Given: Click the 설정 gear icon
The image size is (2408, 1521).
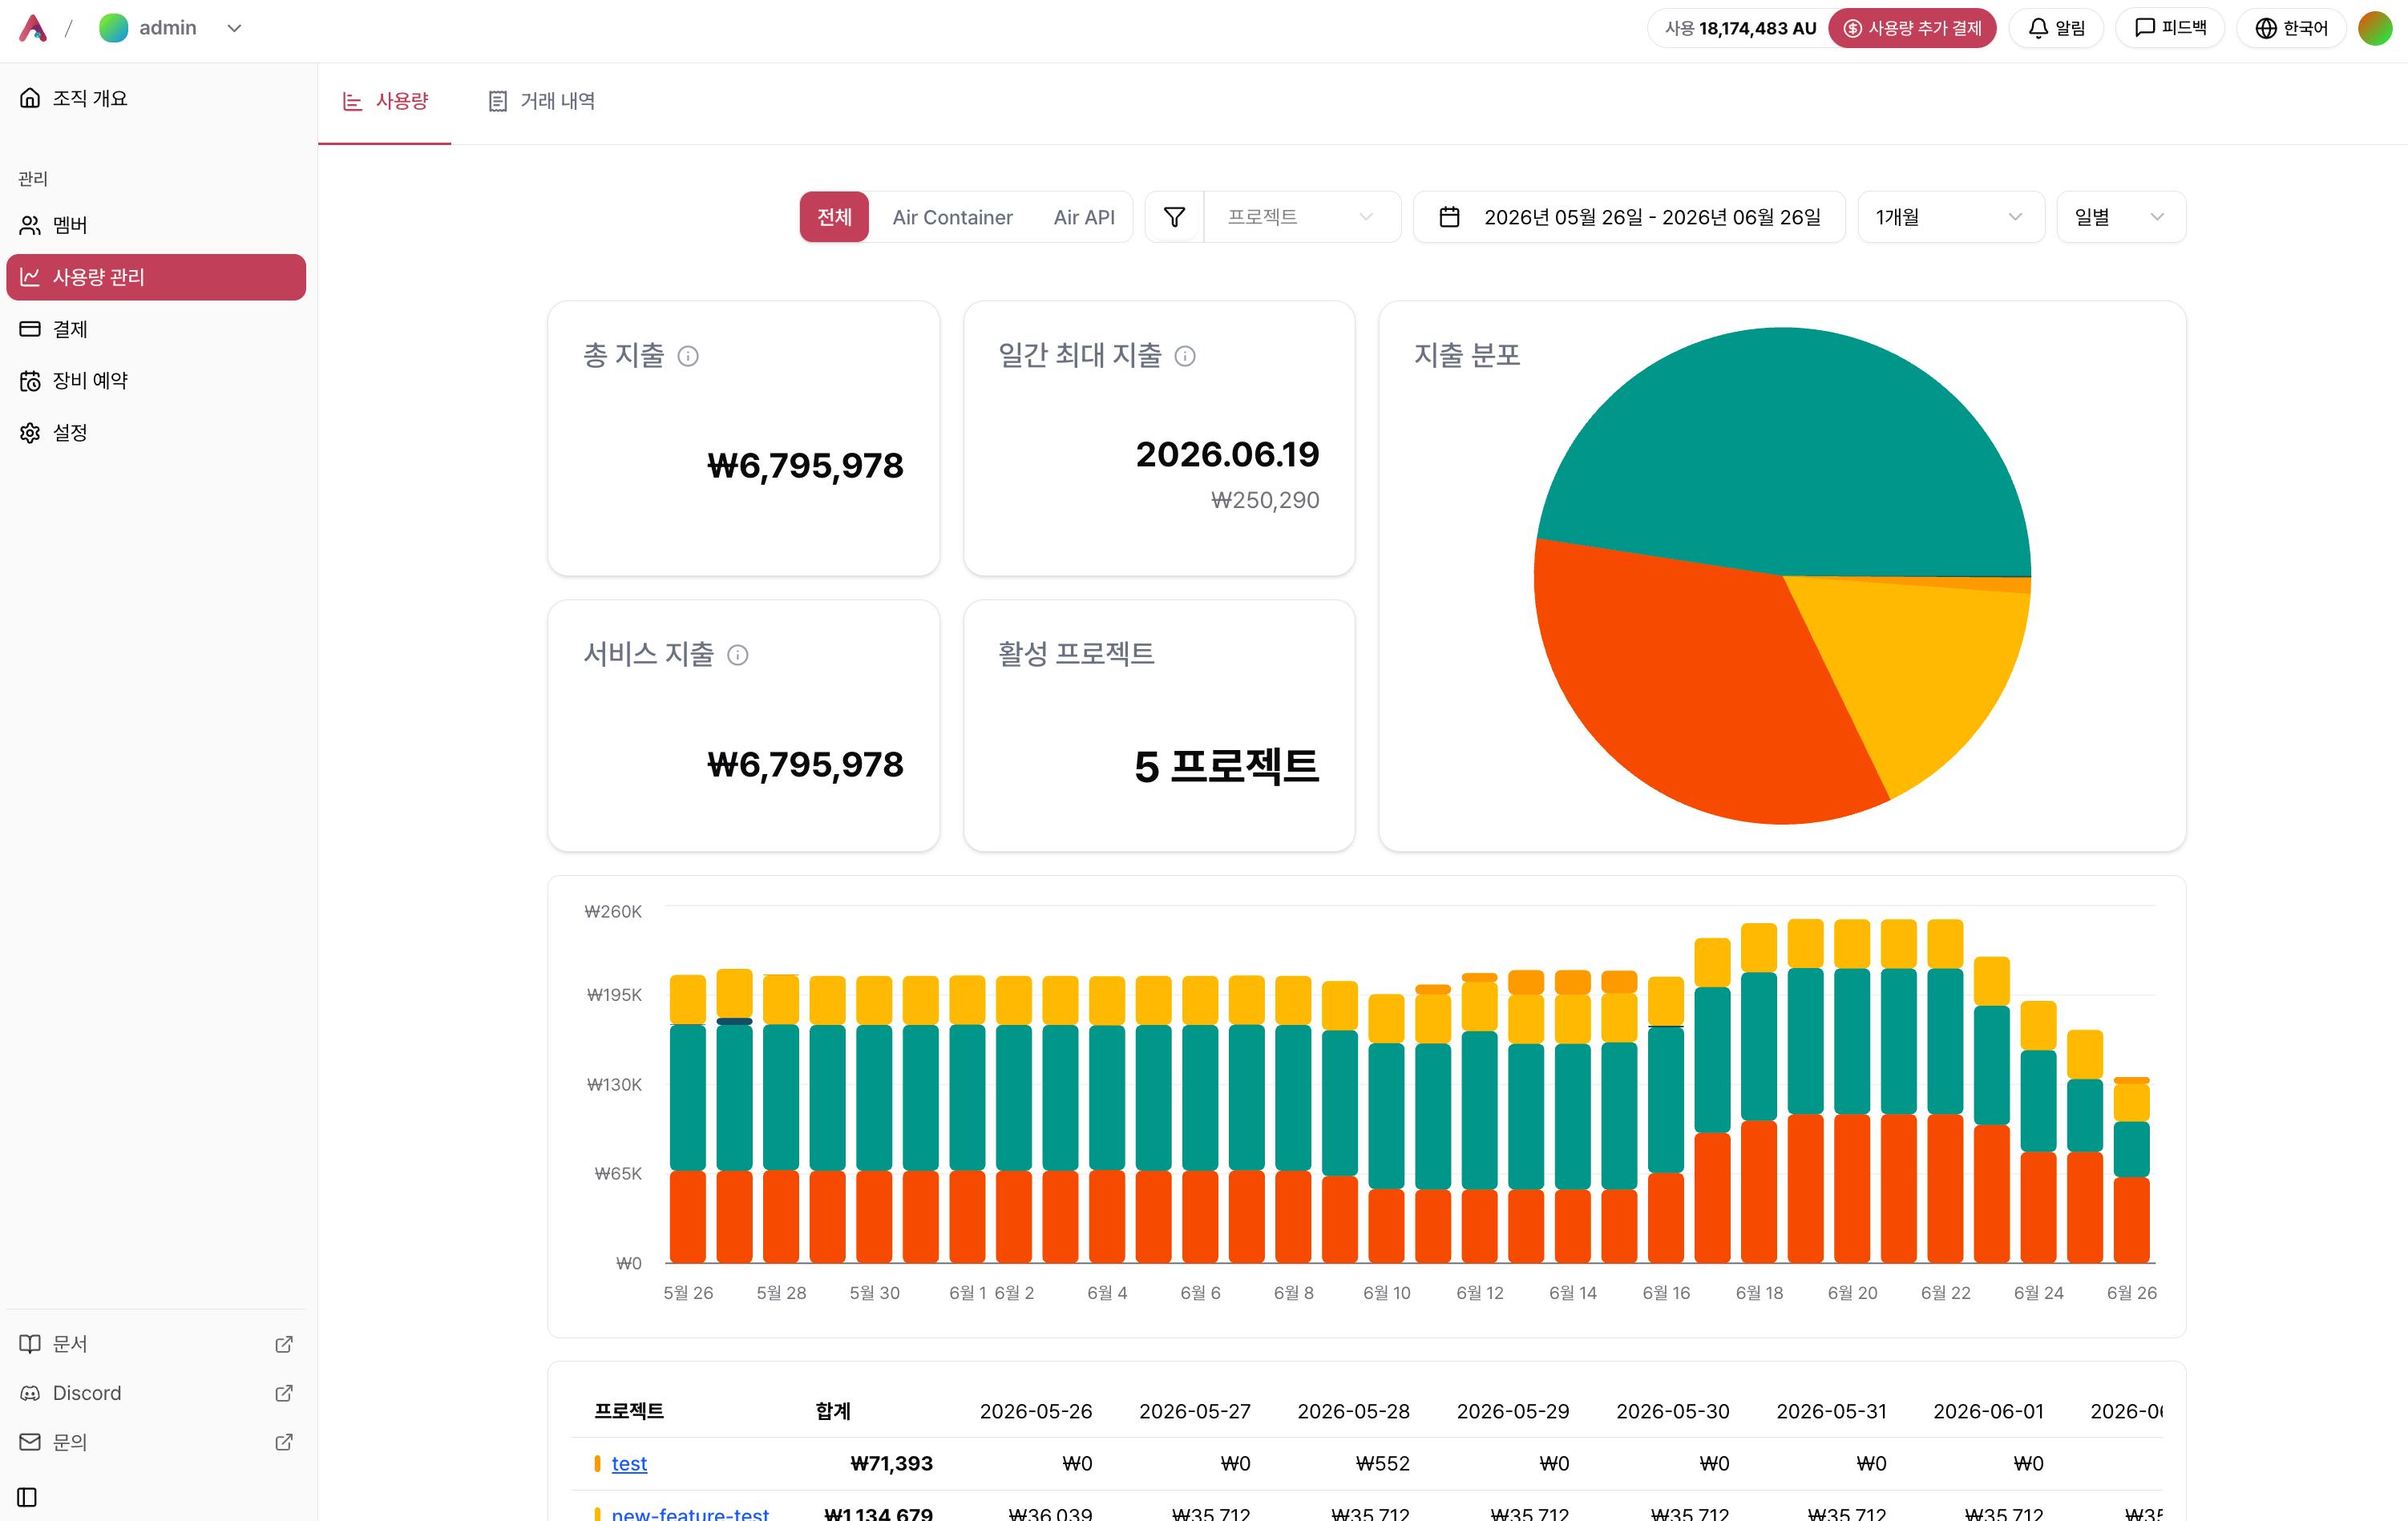Looking at the screenshot, I should (x=30, y=433).
